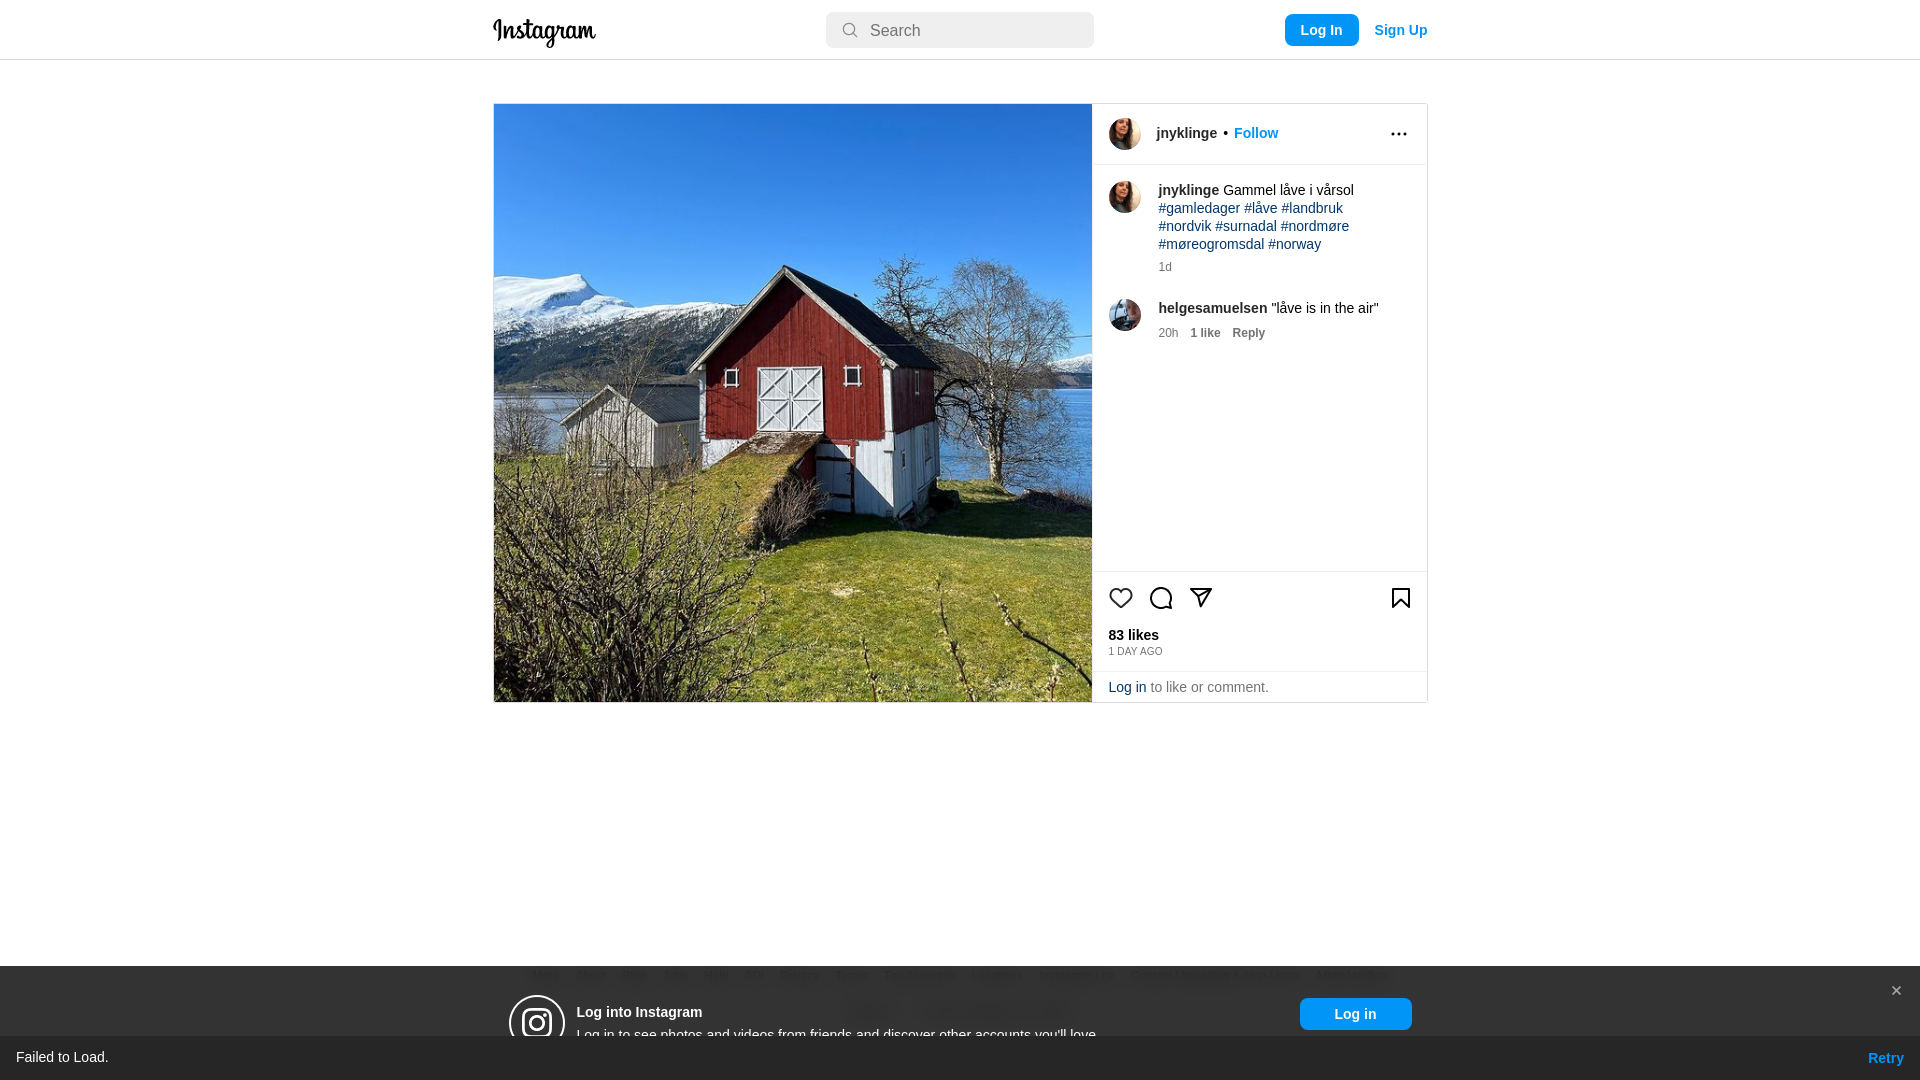Like the post with heart icon
This screenshot has width=1920, height=1080.
tap(1120, 598)
